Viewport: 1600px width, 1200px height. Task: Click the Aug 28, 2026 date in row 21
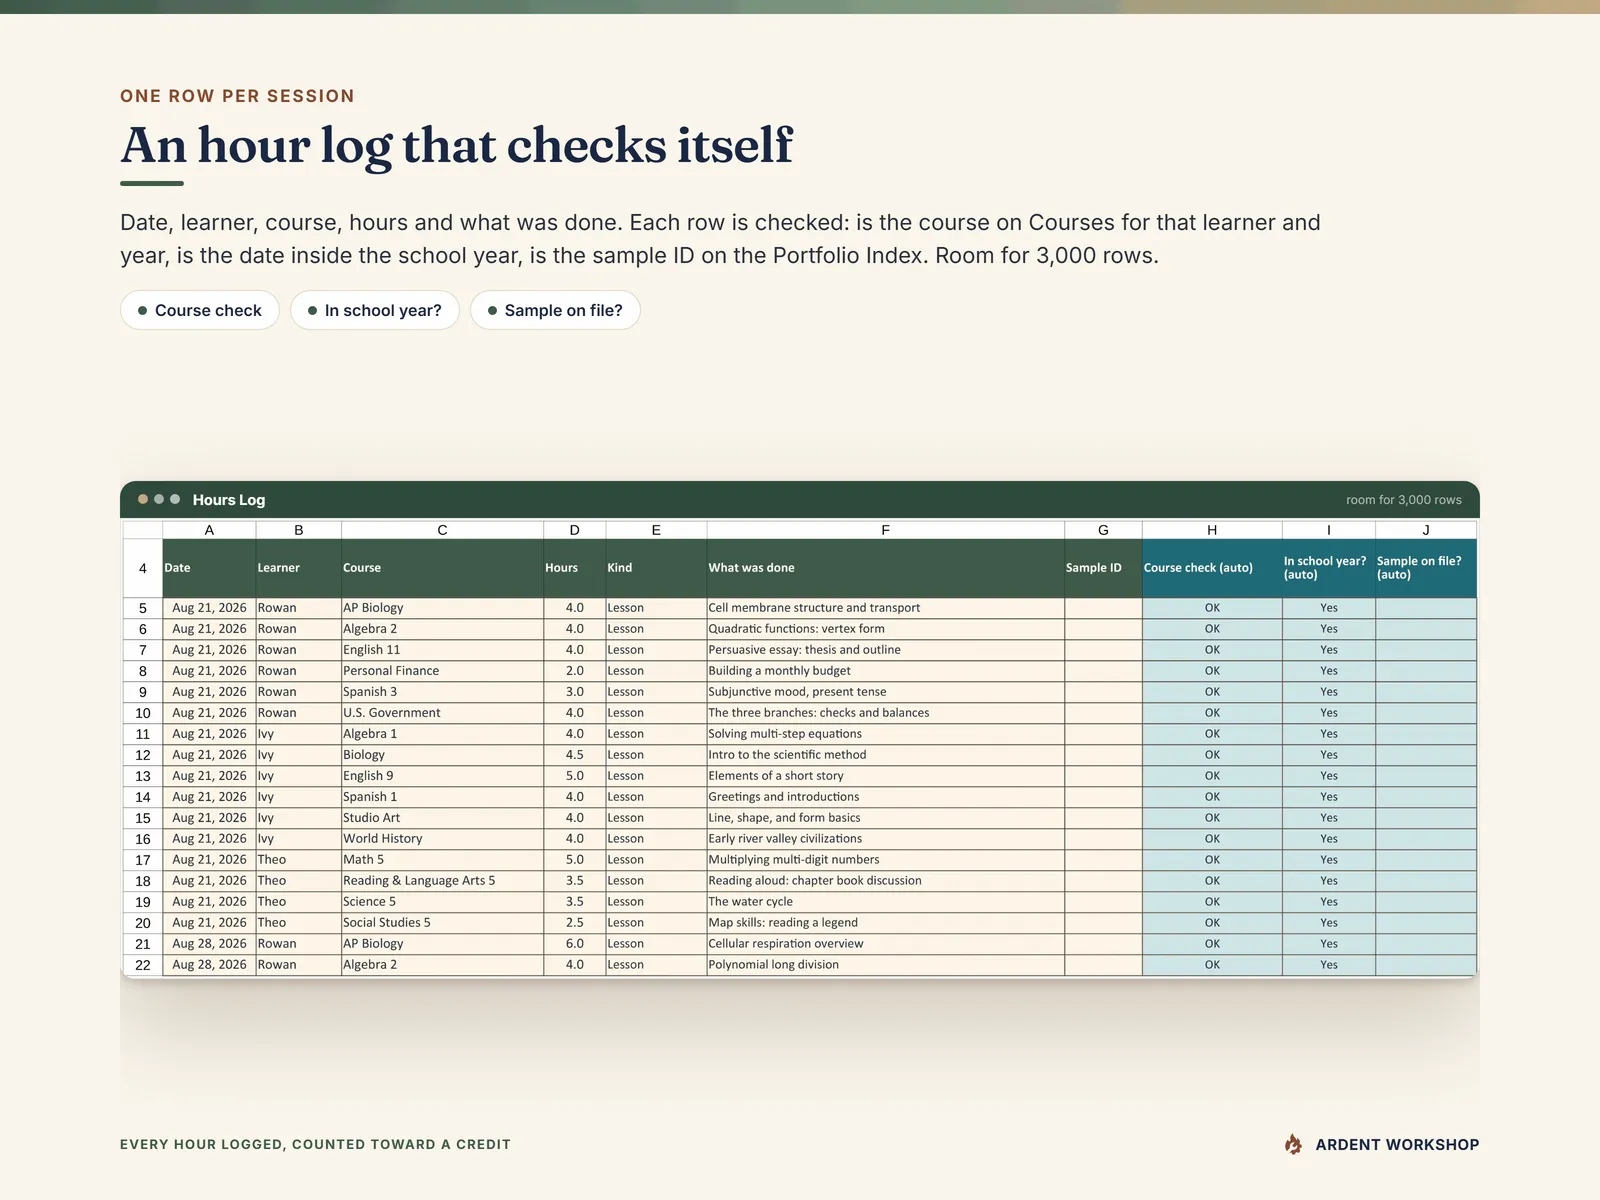point(209,944)
